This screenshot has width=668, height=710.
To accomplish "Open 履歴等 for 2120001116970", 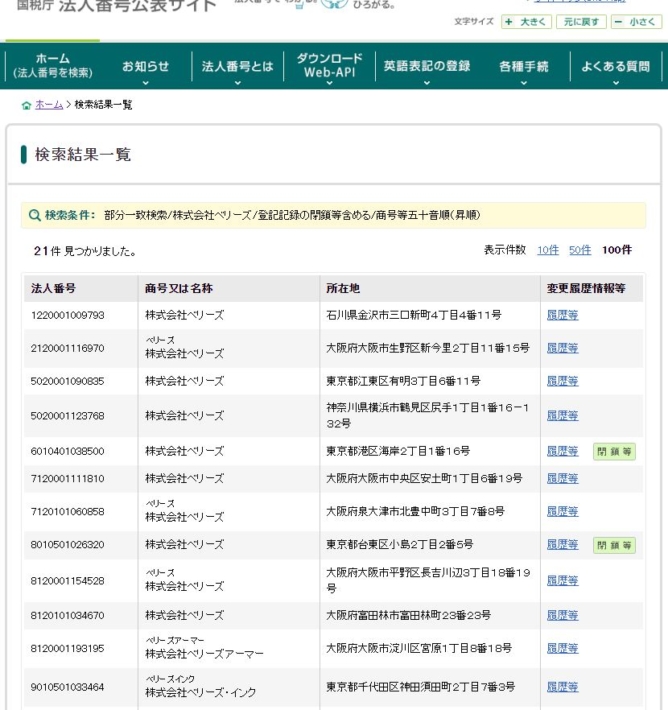I will pos(562,348).
